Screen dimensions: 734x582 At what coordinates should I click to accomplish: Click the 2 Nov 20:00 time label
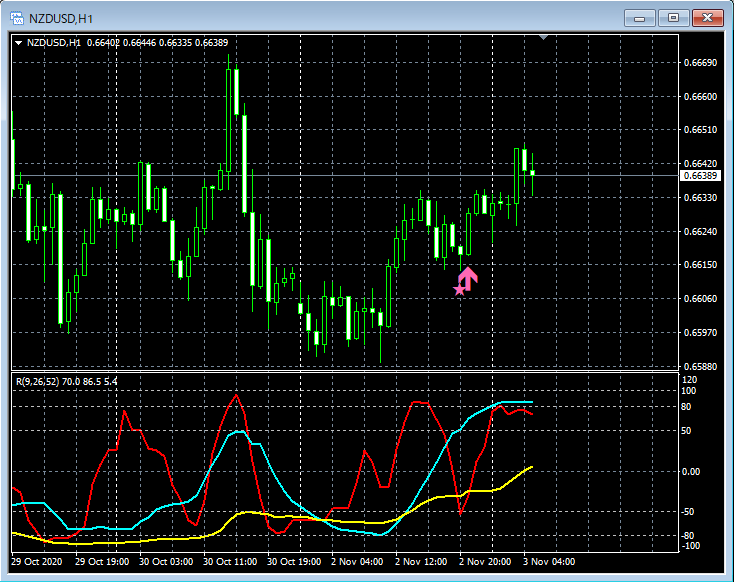(485, 561)
